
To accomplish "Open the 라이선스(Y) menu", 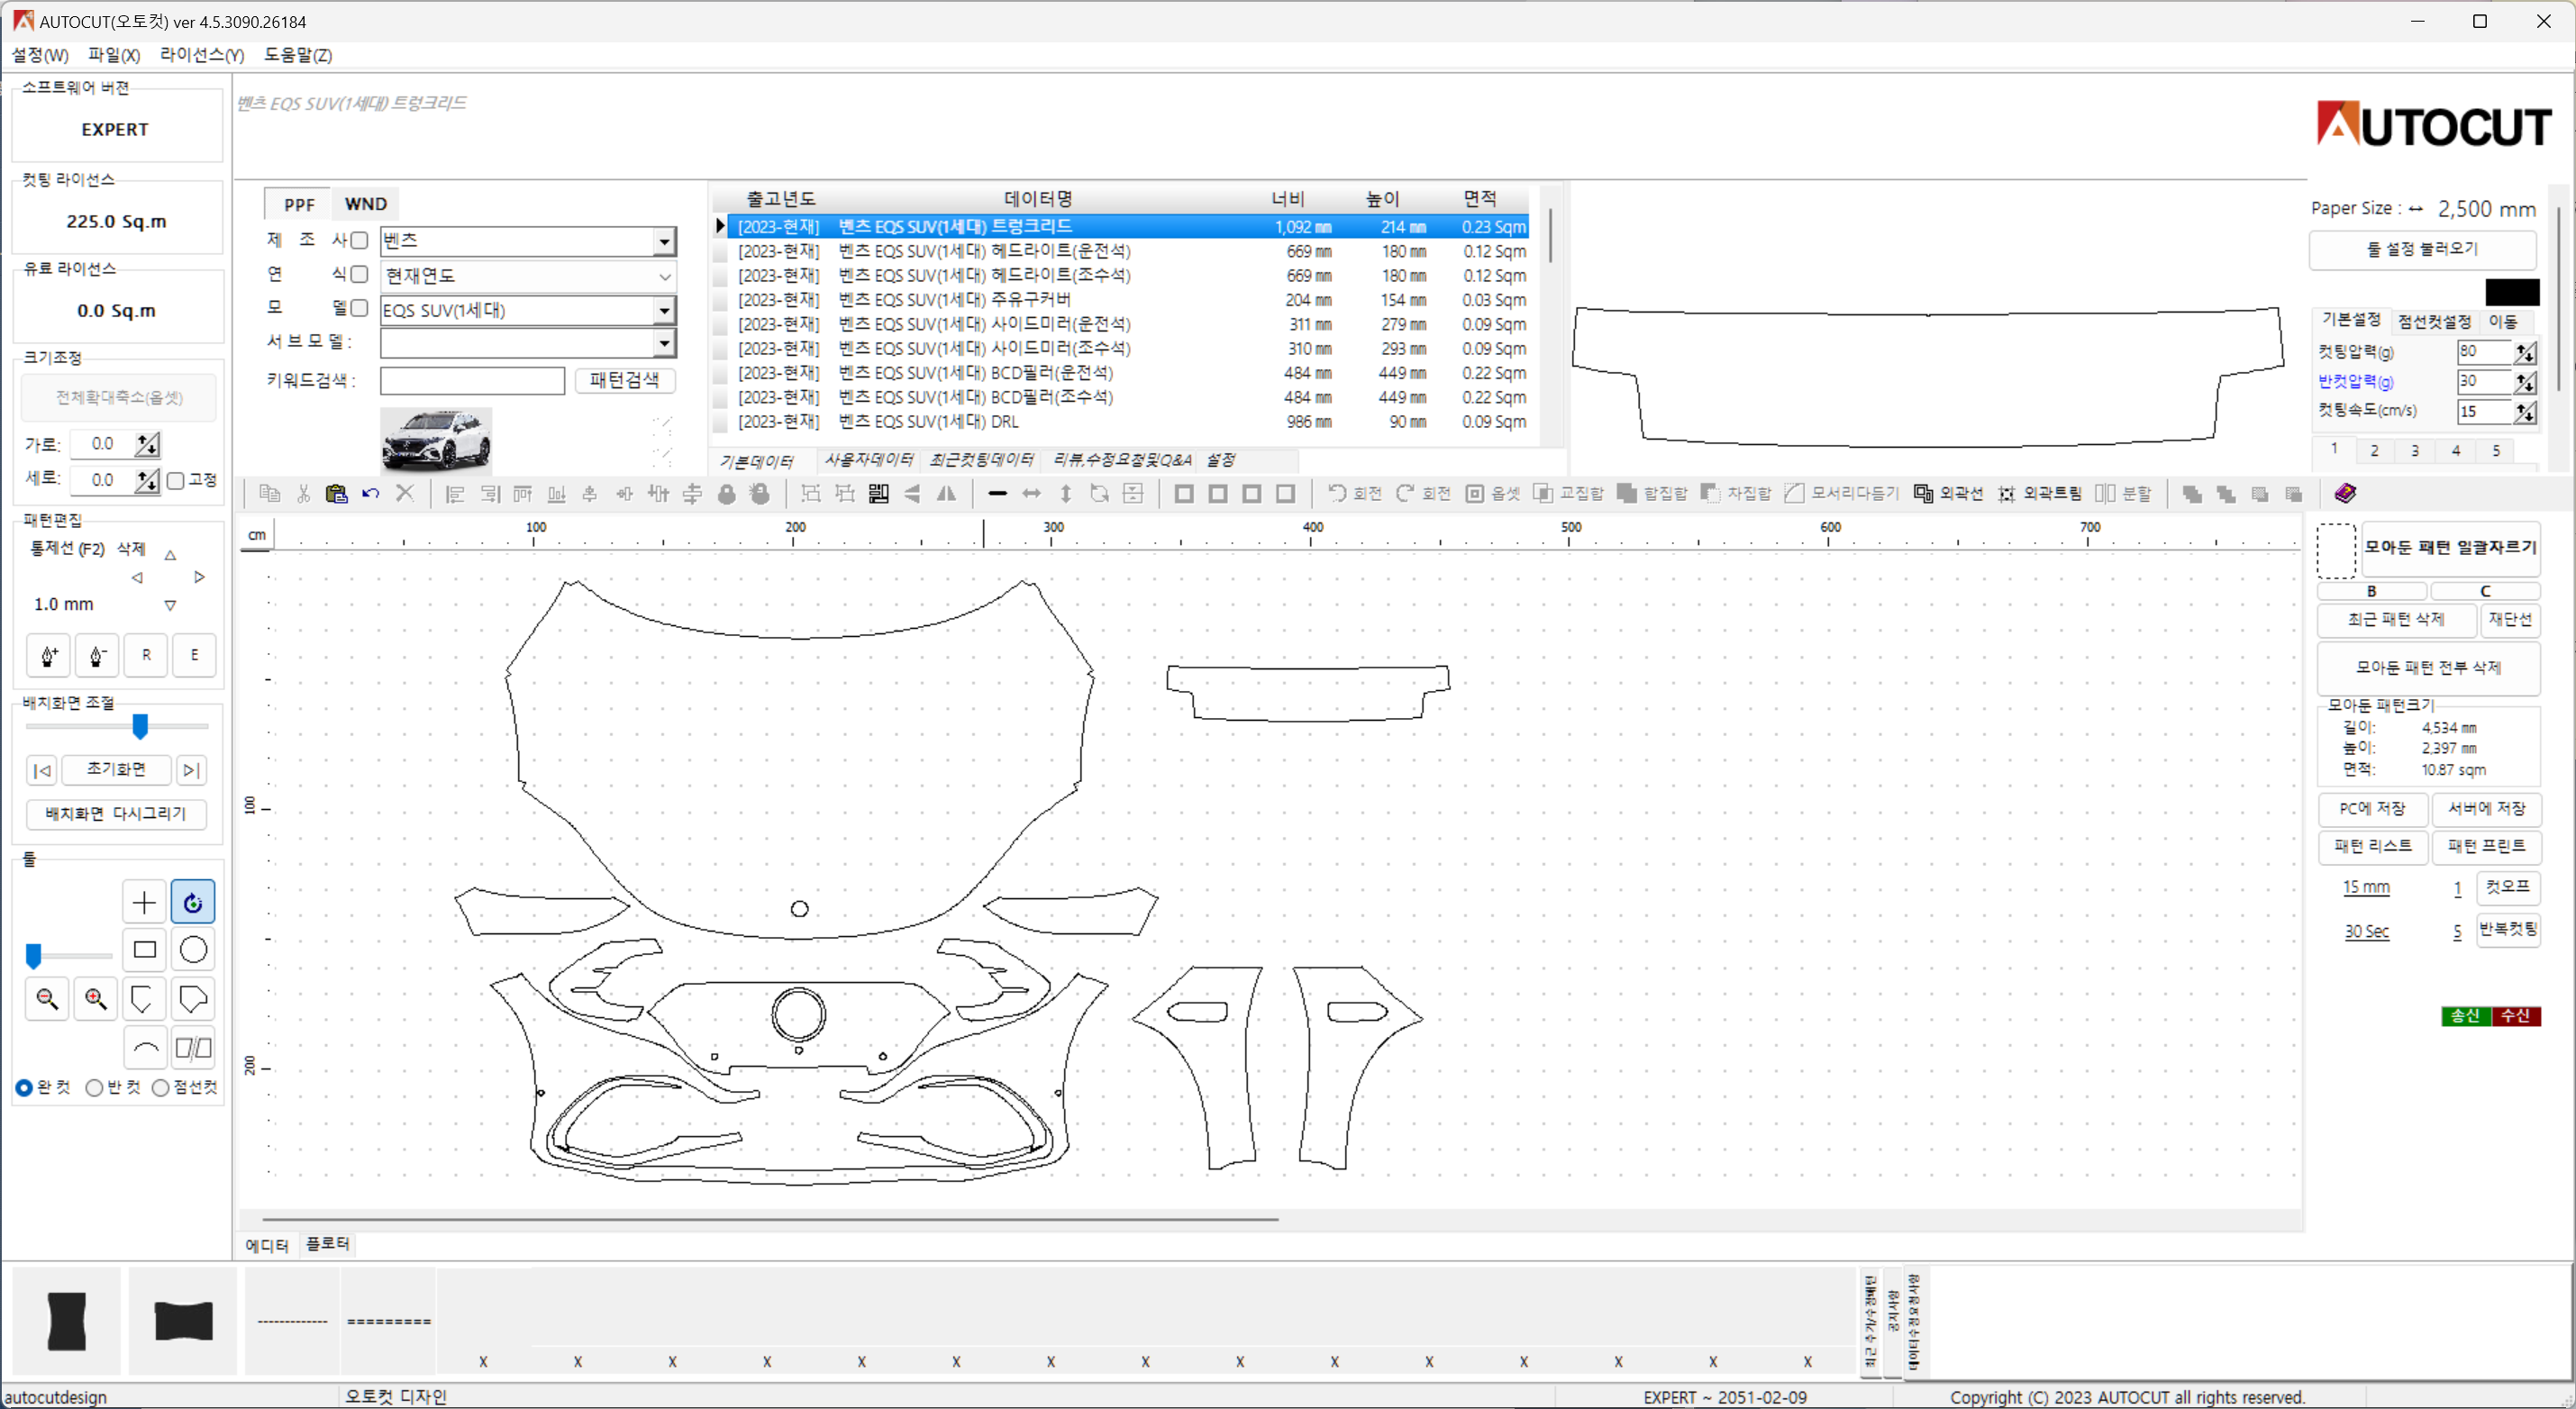I will 202,55.
